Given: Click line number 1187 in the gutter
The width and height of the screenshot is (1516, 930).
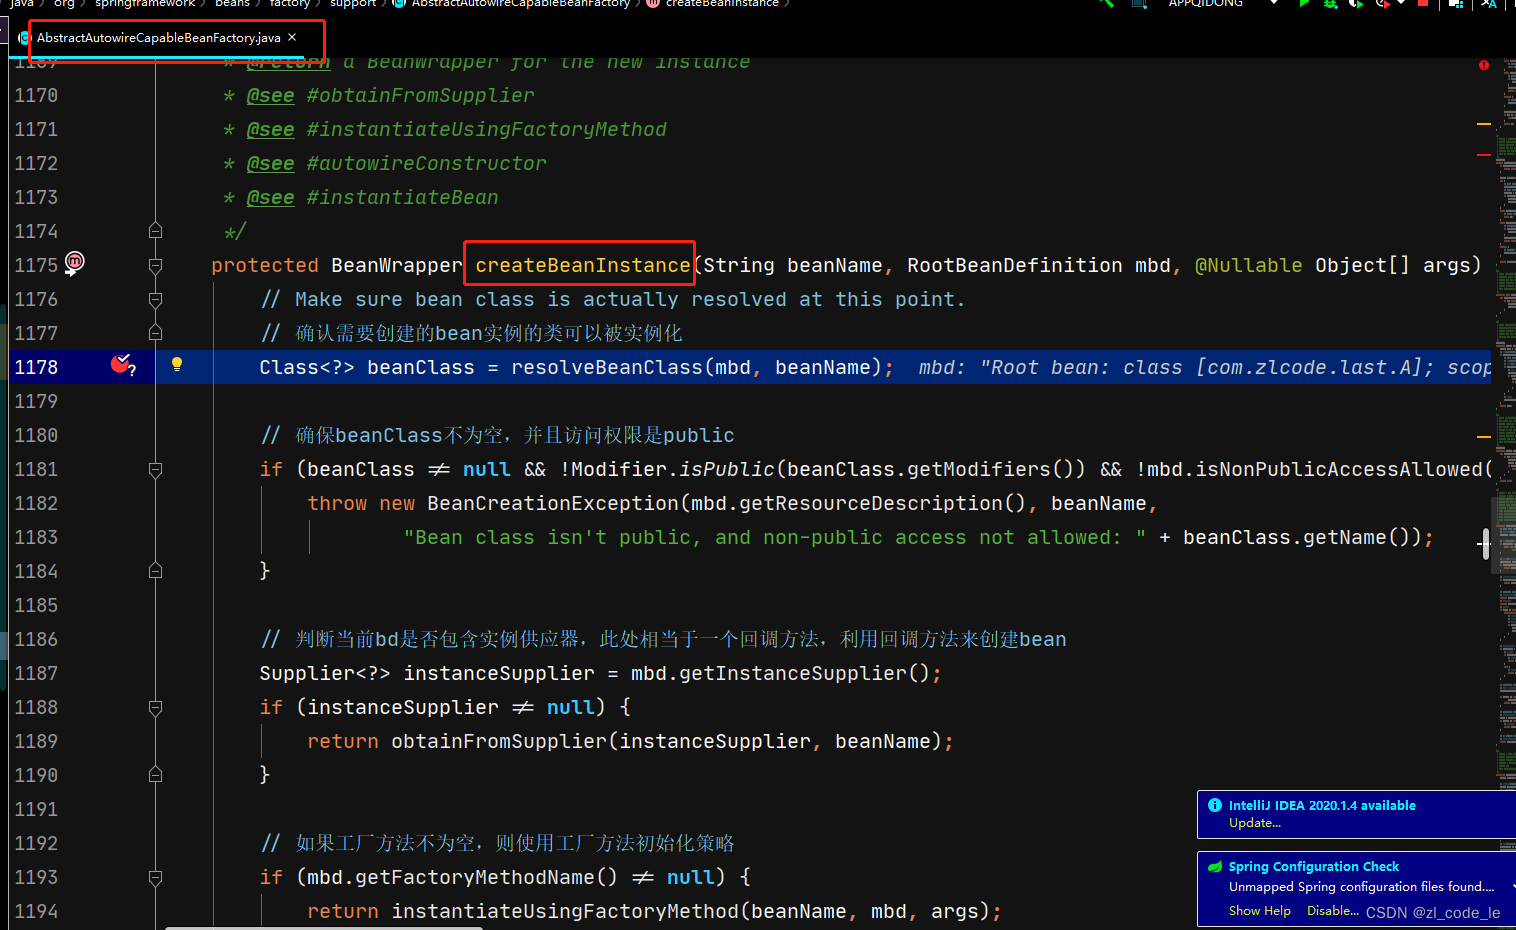Looking at the screenshot, I should tap(36, 673).
